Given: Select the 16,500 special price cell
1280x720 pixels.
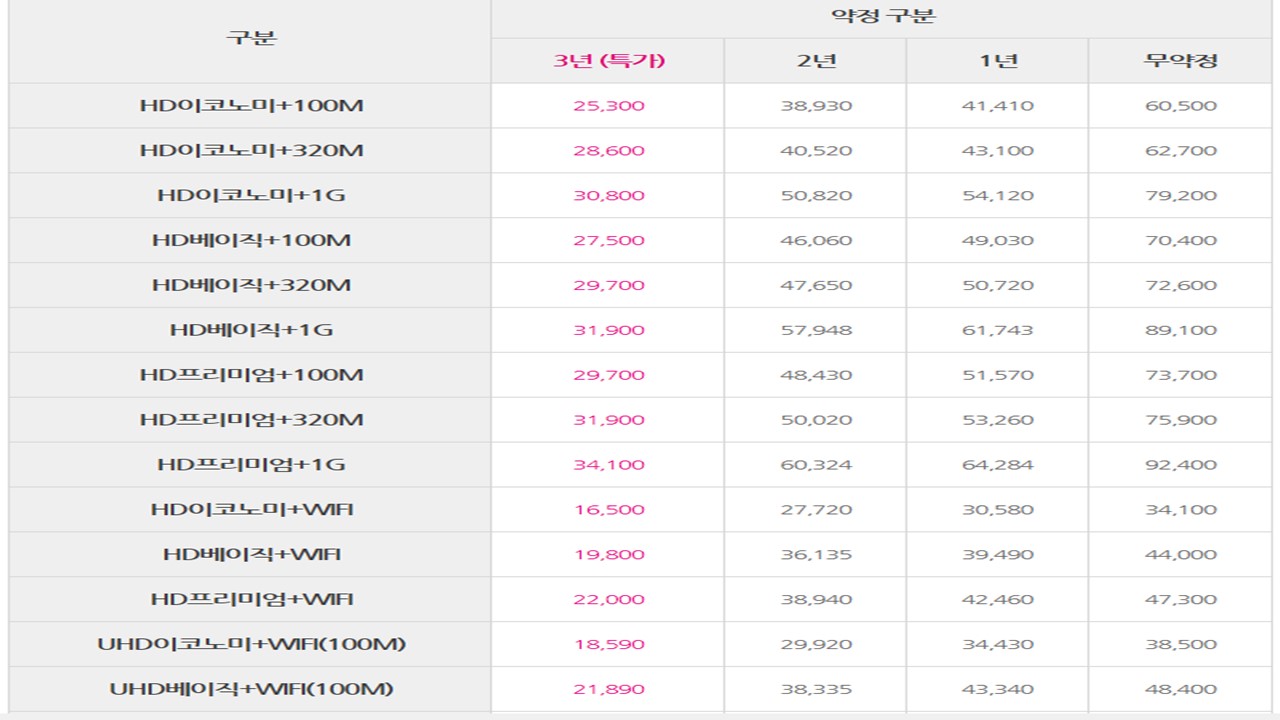Looking at the screenshot, I should click(x=609, y=510).
